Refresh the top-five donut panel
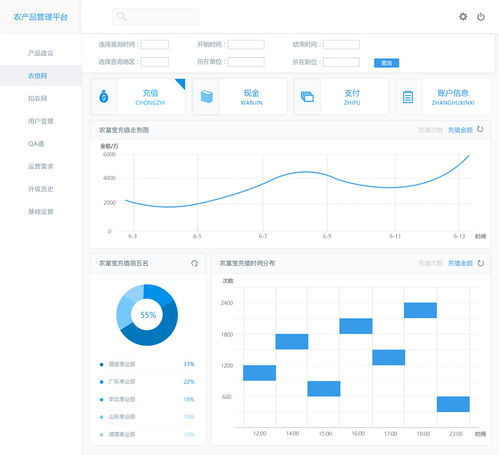Viewport: 499px width, 455px height. [194, 263]
